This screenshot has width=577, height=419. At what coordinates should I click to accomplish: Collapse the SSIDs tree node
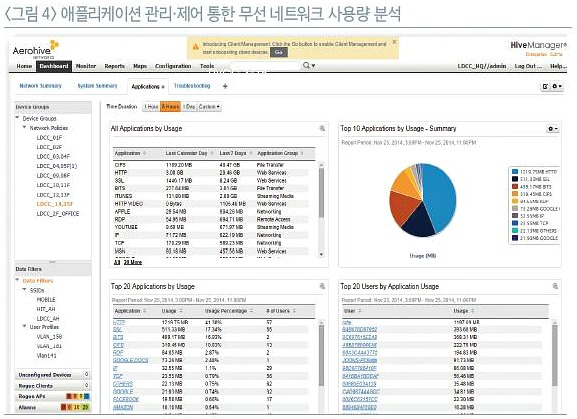coord(24,290)
